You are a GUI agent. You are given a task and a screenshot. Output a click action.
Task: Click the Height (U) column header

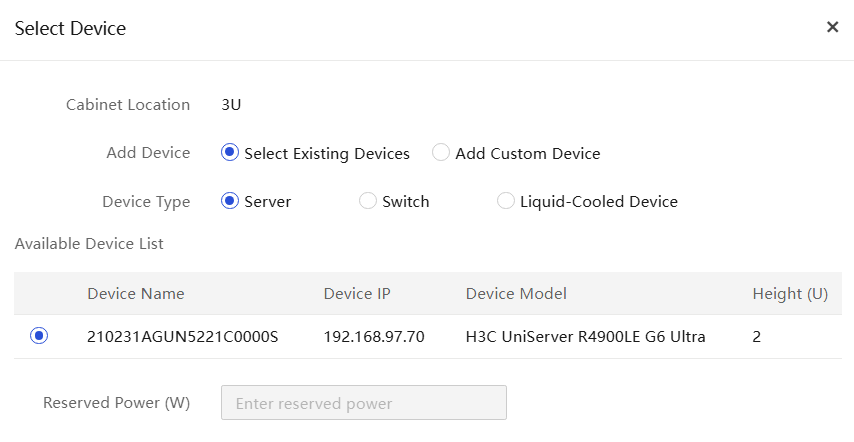790,294
